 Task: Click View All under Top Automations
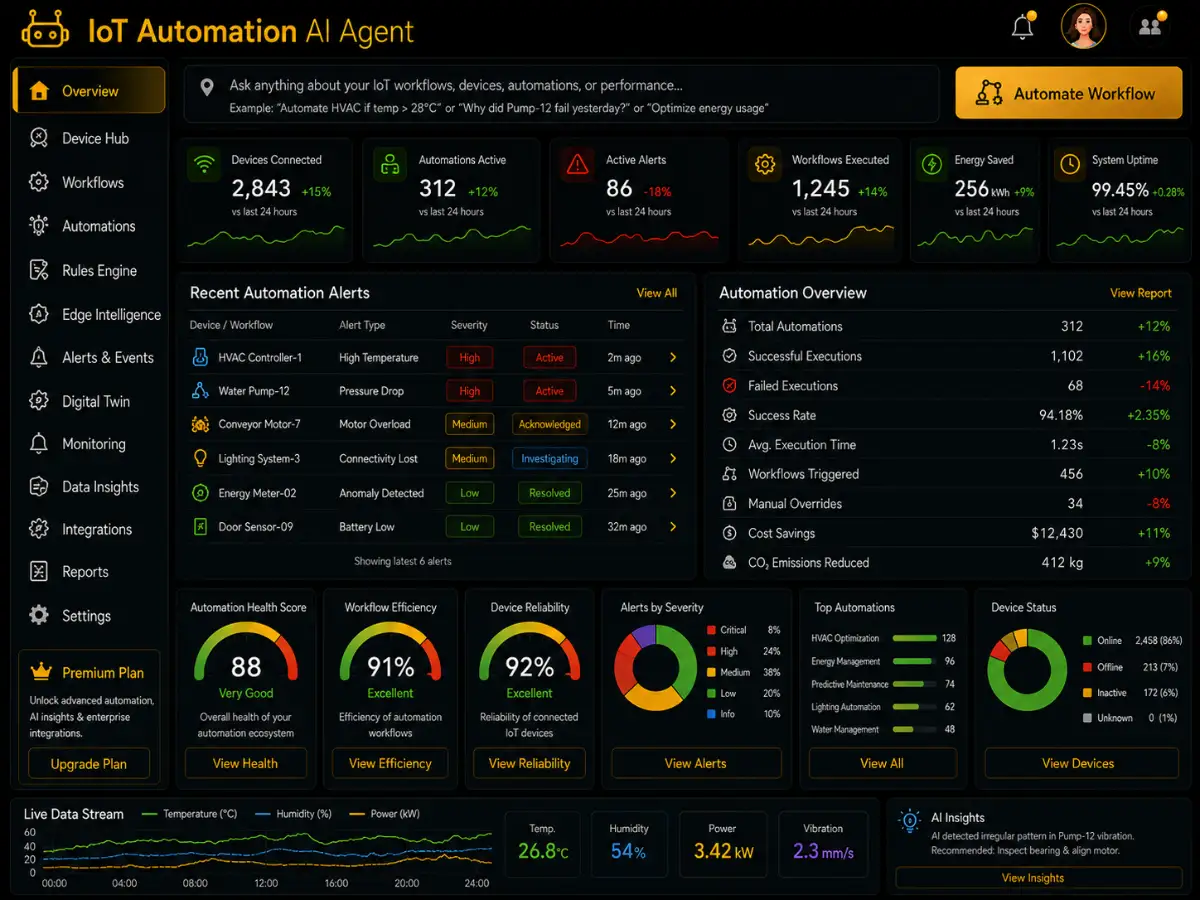[x=882, y=763]
